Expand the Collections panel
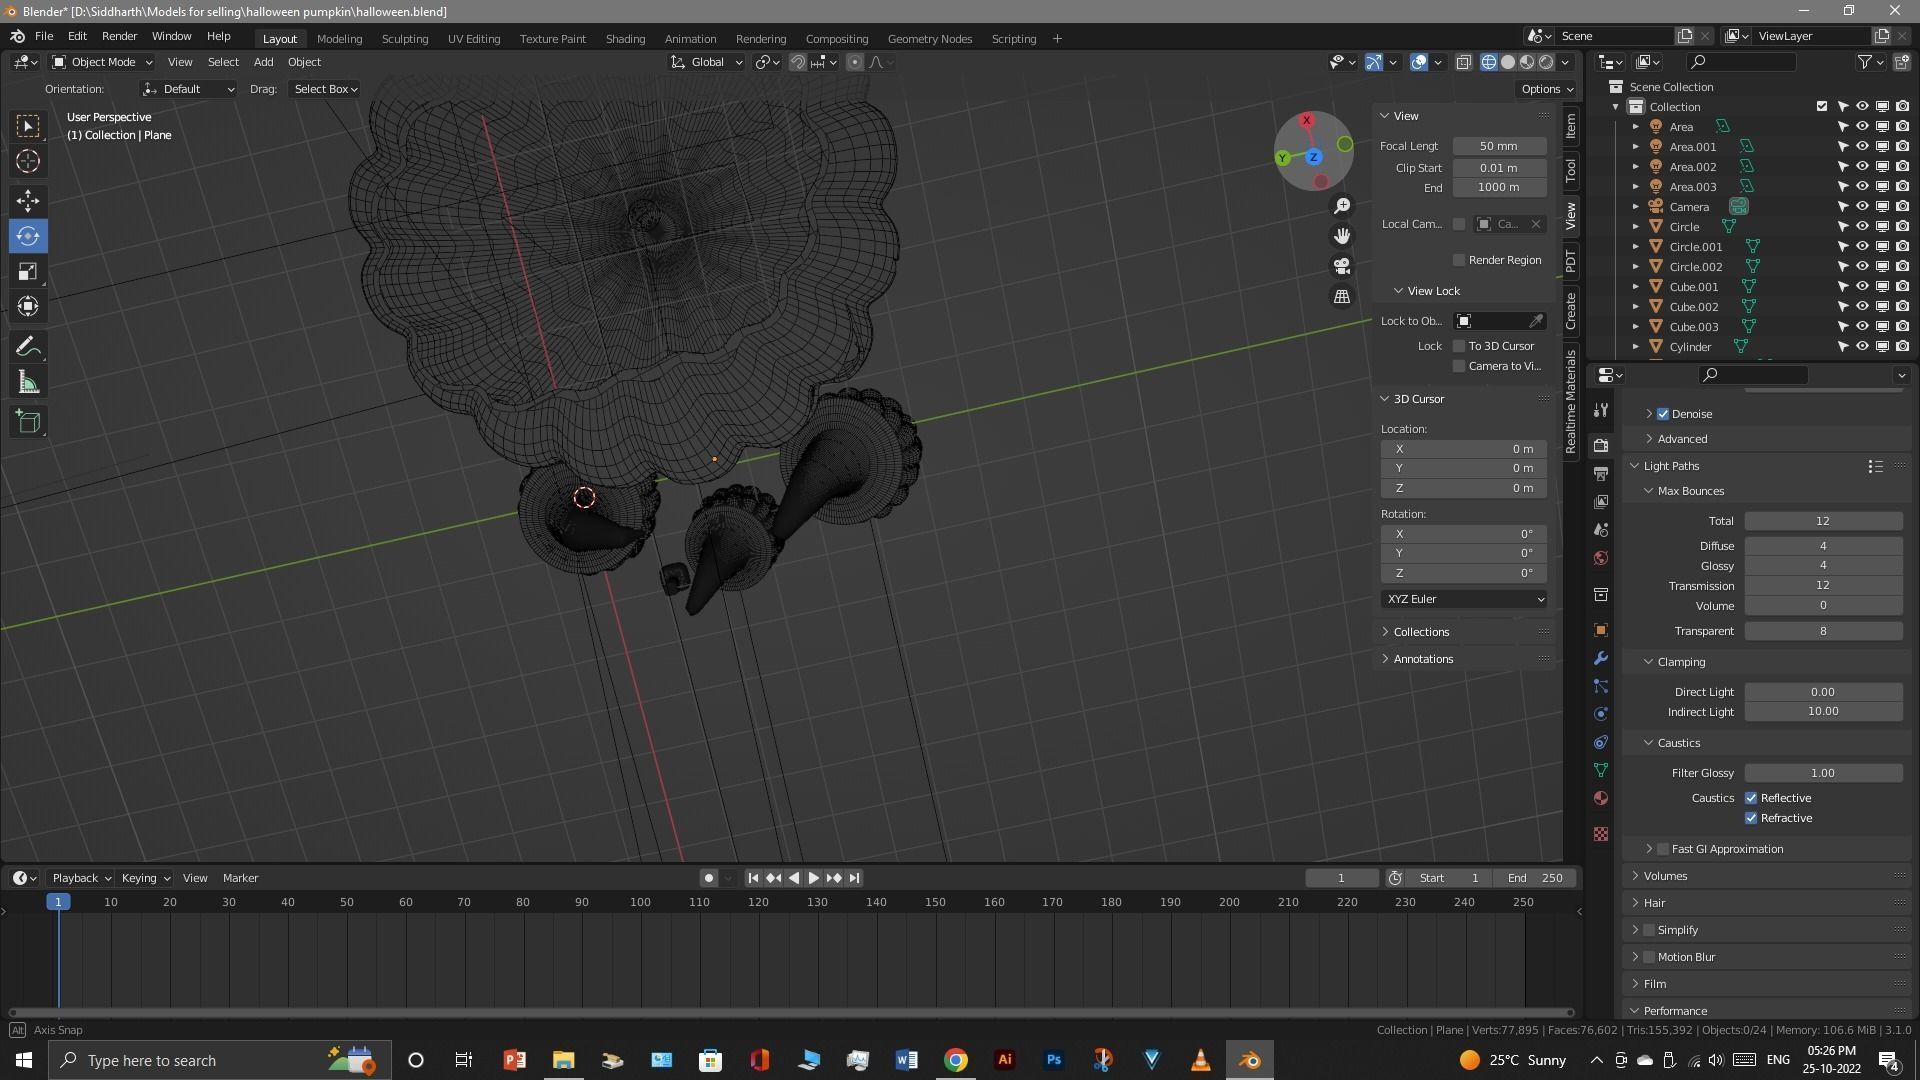1920x1080 pixels. (1420, 632)
